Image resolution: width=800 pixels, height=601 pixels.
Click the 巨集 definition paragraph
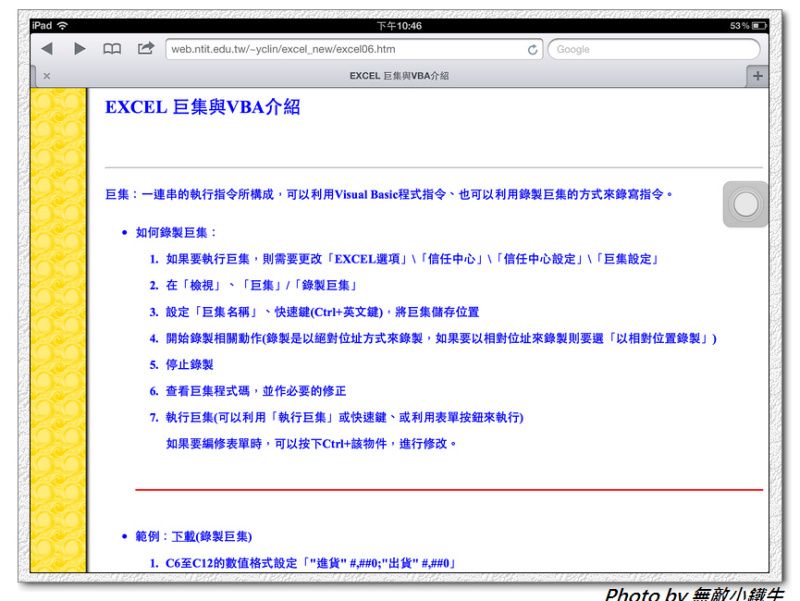(x=389, y=194)
